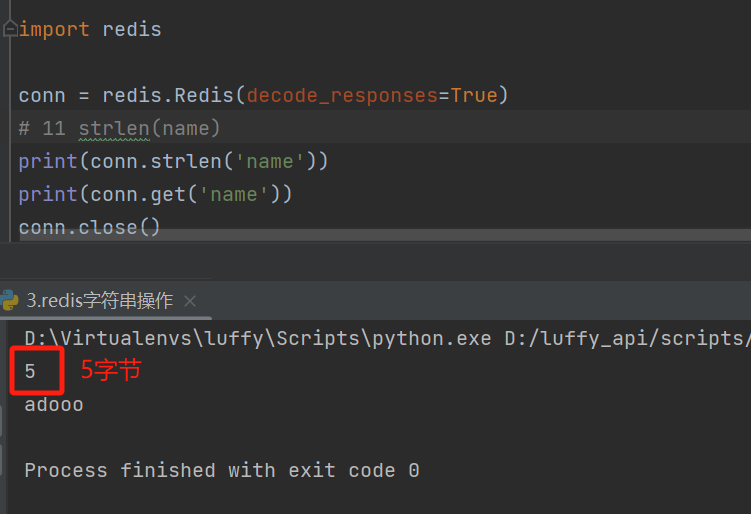Click the Process finished exit code line

tap(221, 470)
